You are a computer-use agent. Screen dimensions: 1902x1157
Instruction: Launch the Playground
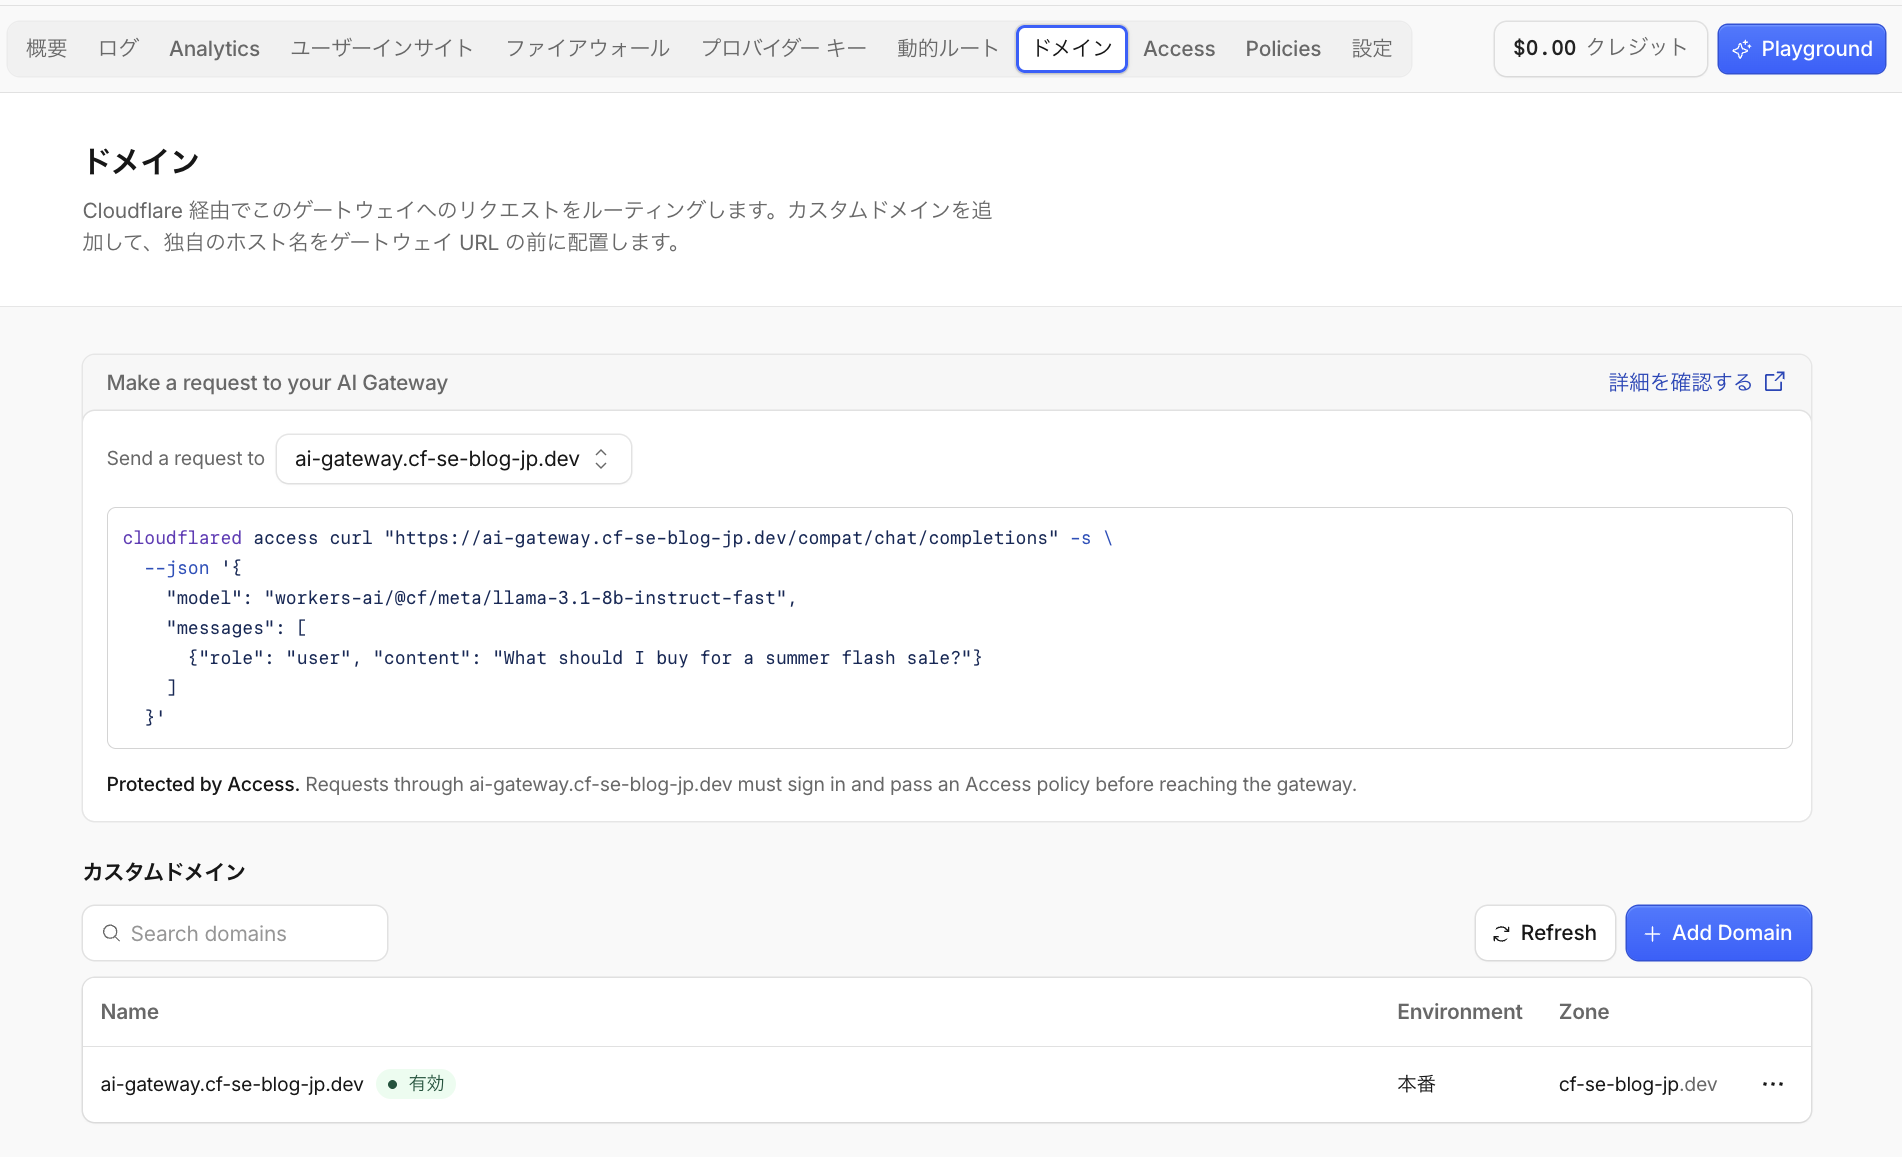tap(1802, 49)
